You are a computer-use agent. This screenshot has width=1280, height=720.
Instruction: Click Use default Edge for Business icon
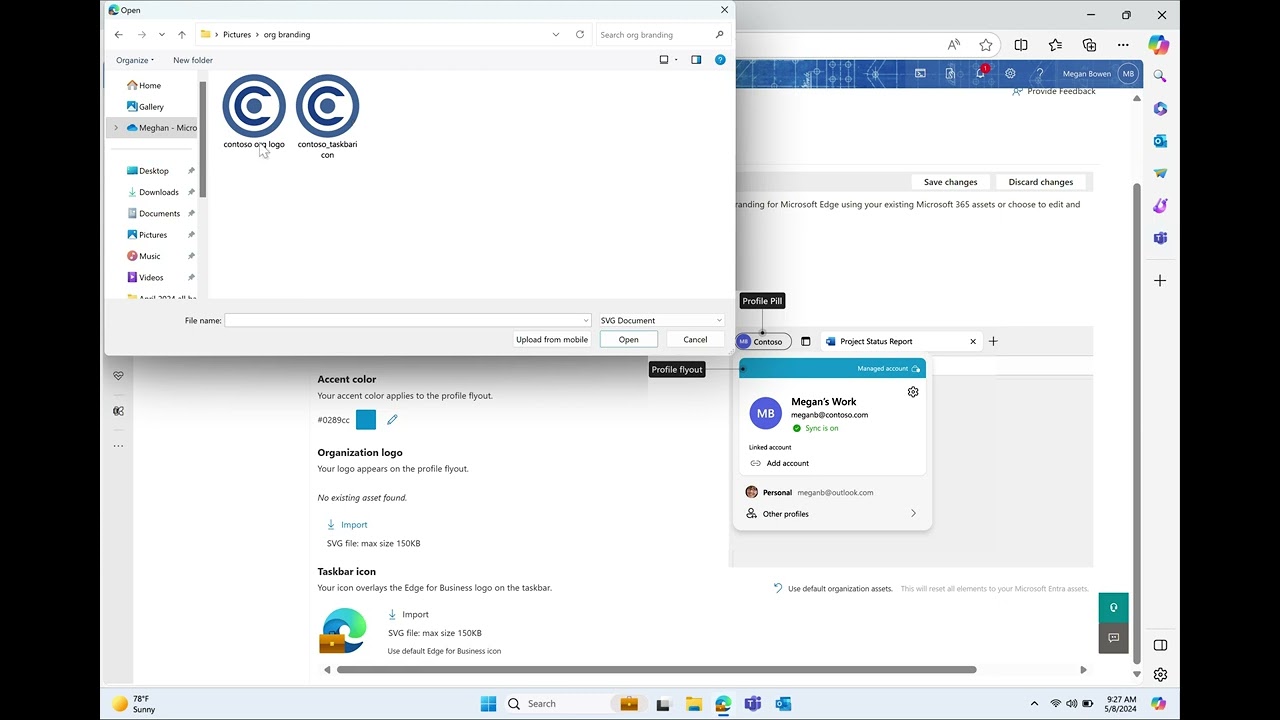[x=444, y=651]
